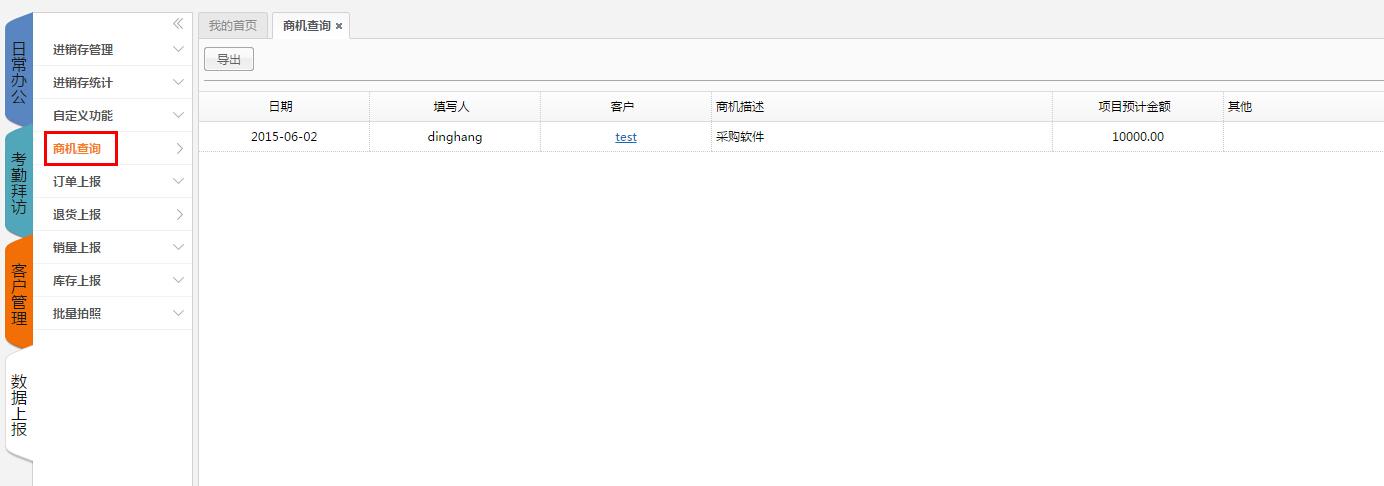Click the 项目预计金额 column header

point(1134,107)
